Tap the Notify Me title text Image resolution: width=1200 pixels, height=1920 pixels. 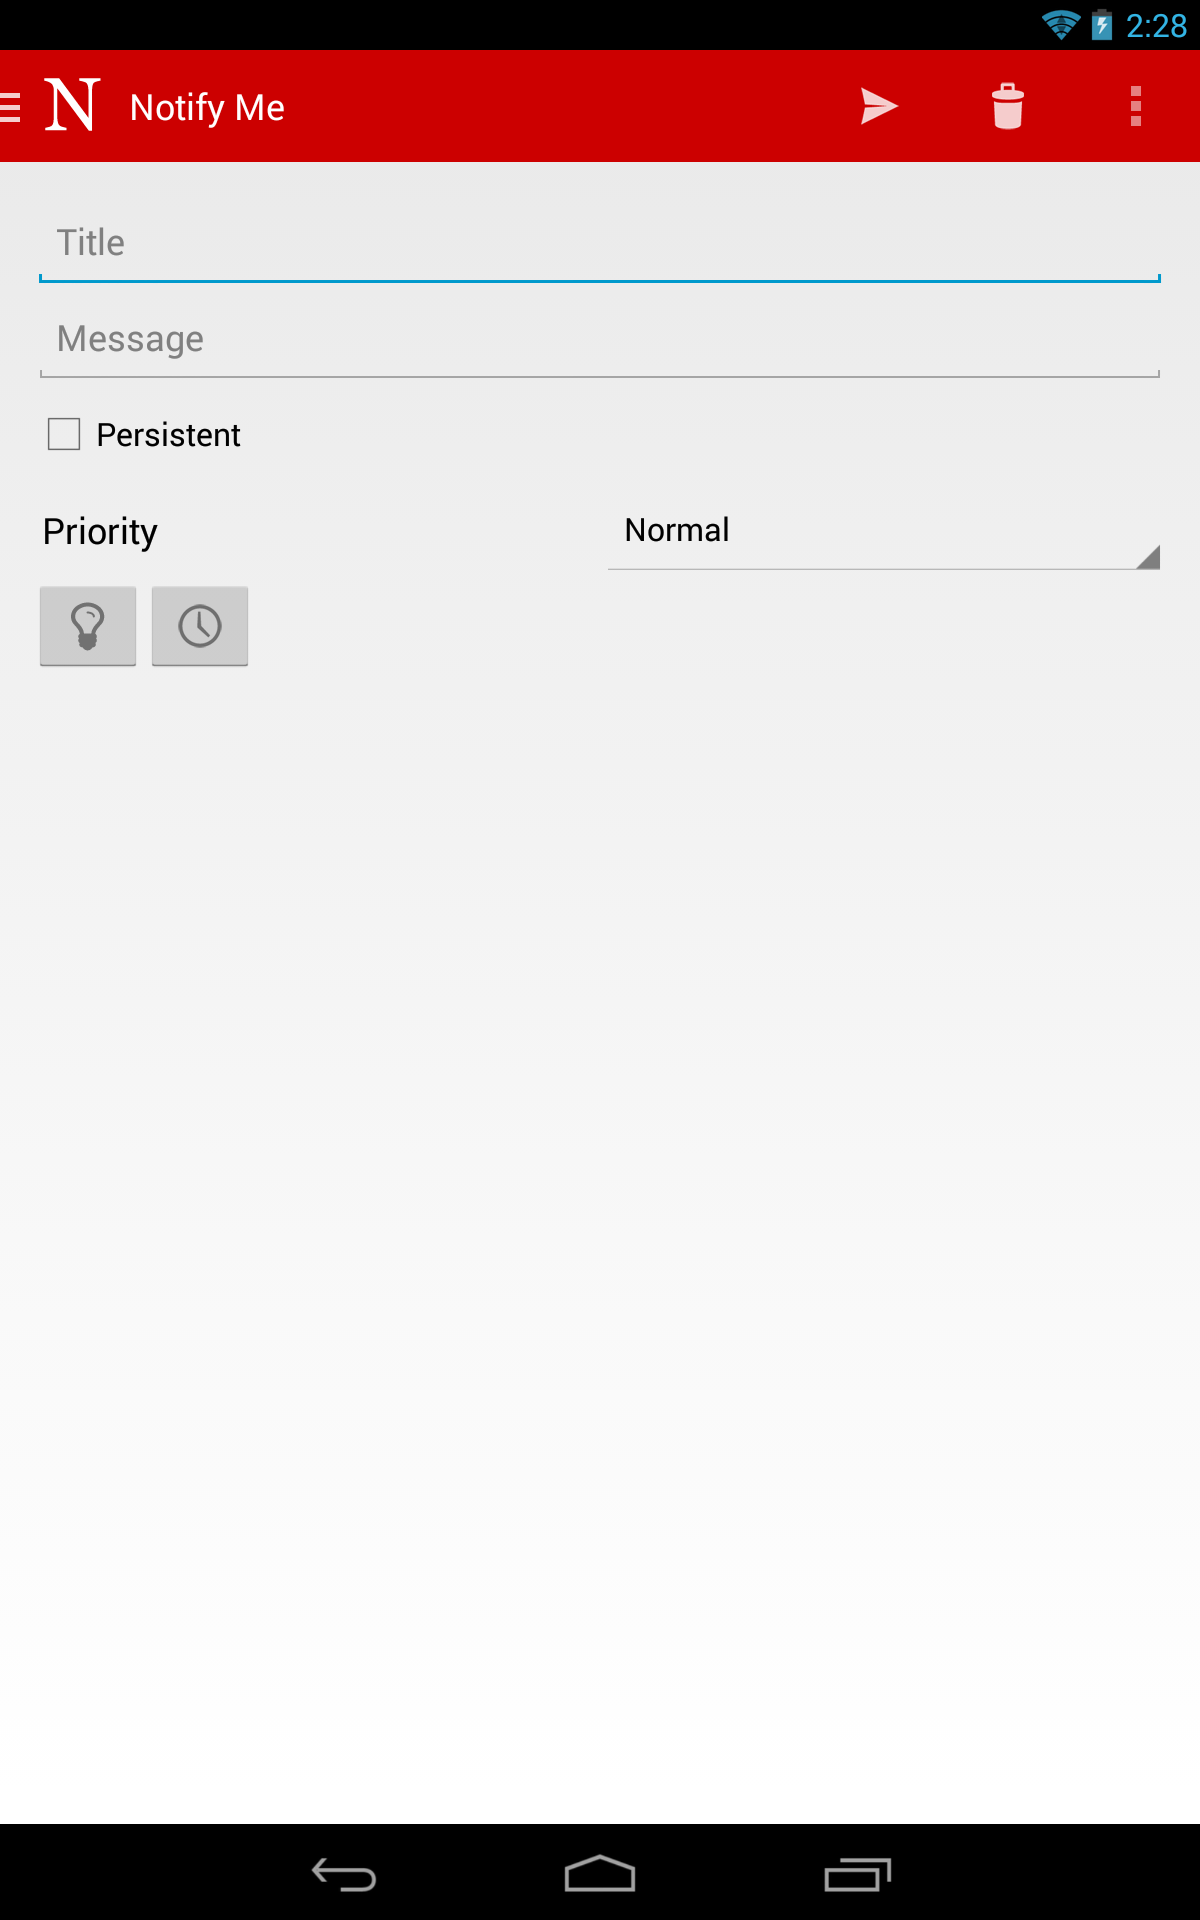coord(207,107)
